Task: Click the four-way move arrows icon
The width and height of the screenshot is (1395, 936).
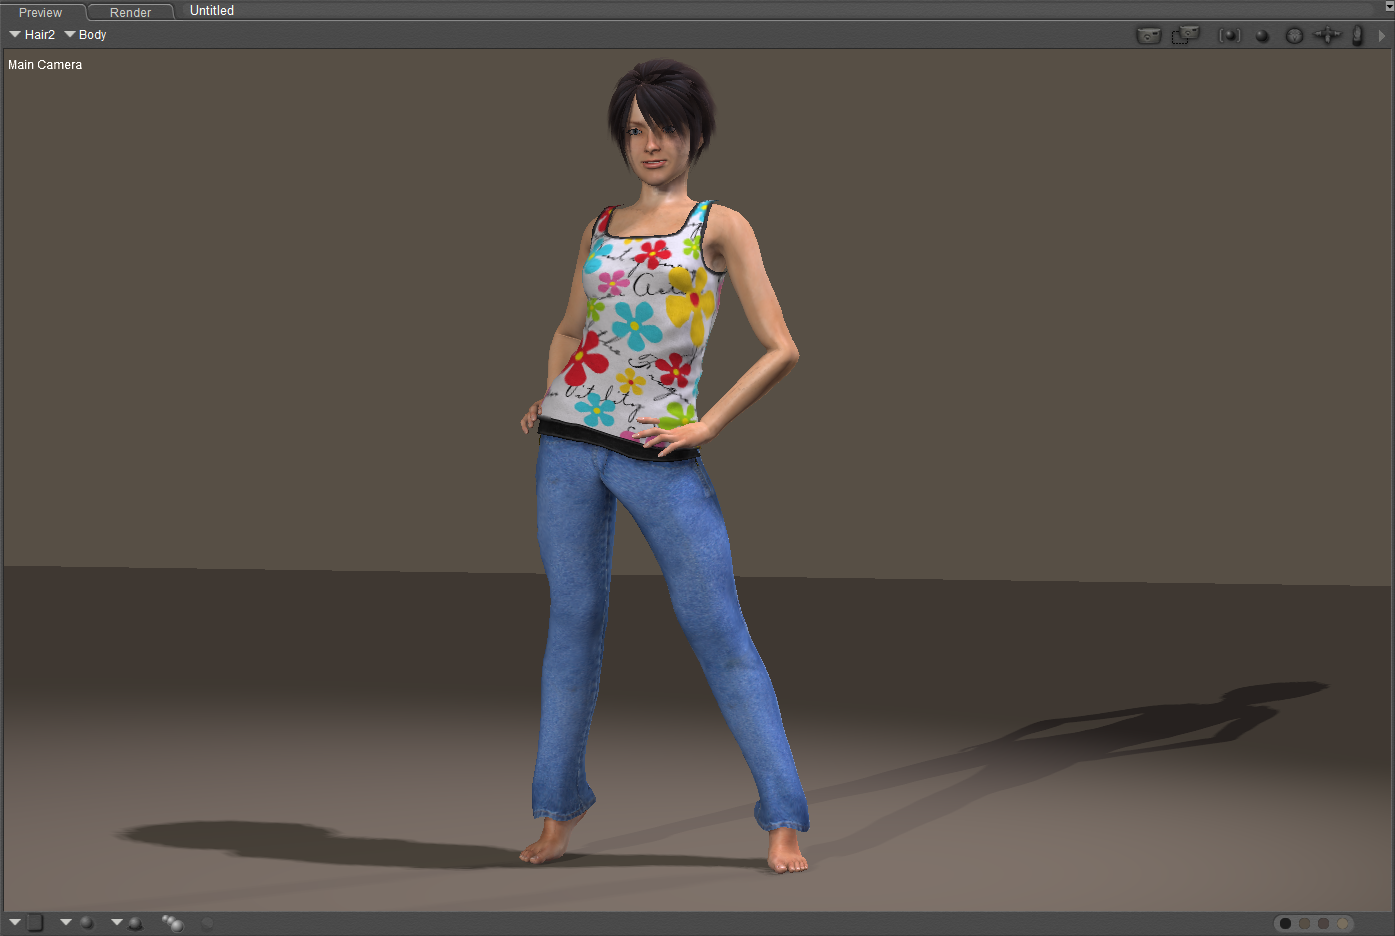Action: pyautogui.click(x=1326, y=35)
